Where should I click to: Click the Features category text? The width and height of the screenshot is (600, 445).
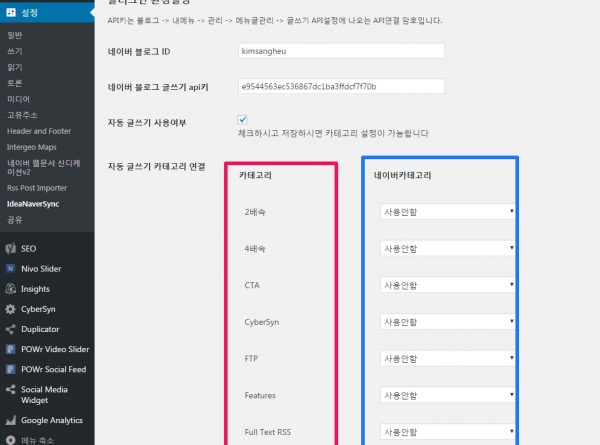[x=260, y=395]
